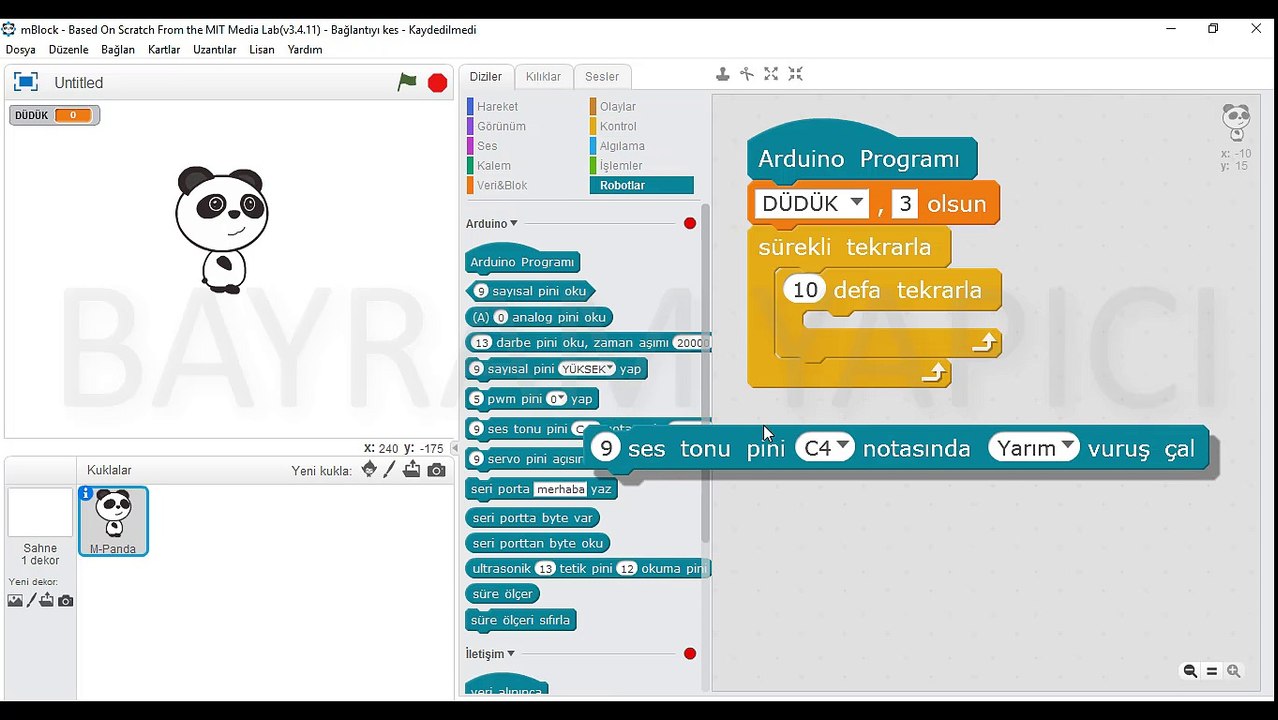
Task: Switch to the Diziler tab
Action: point(486,77)
